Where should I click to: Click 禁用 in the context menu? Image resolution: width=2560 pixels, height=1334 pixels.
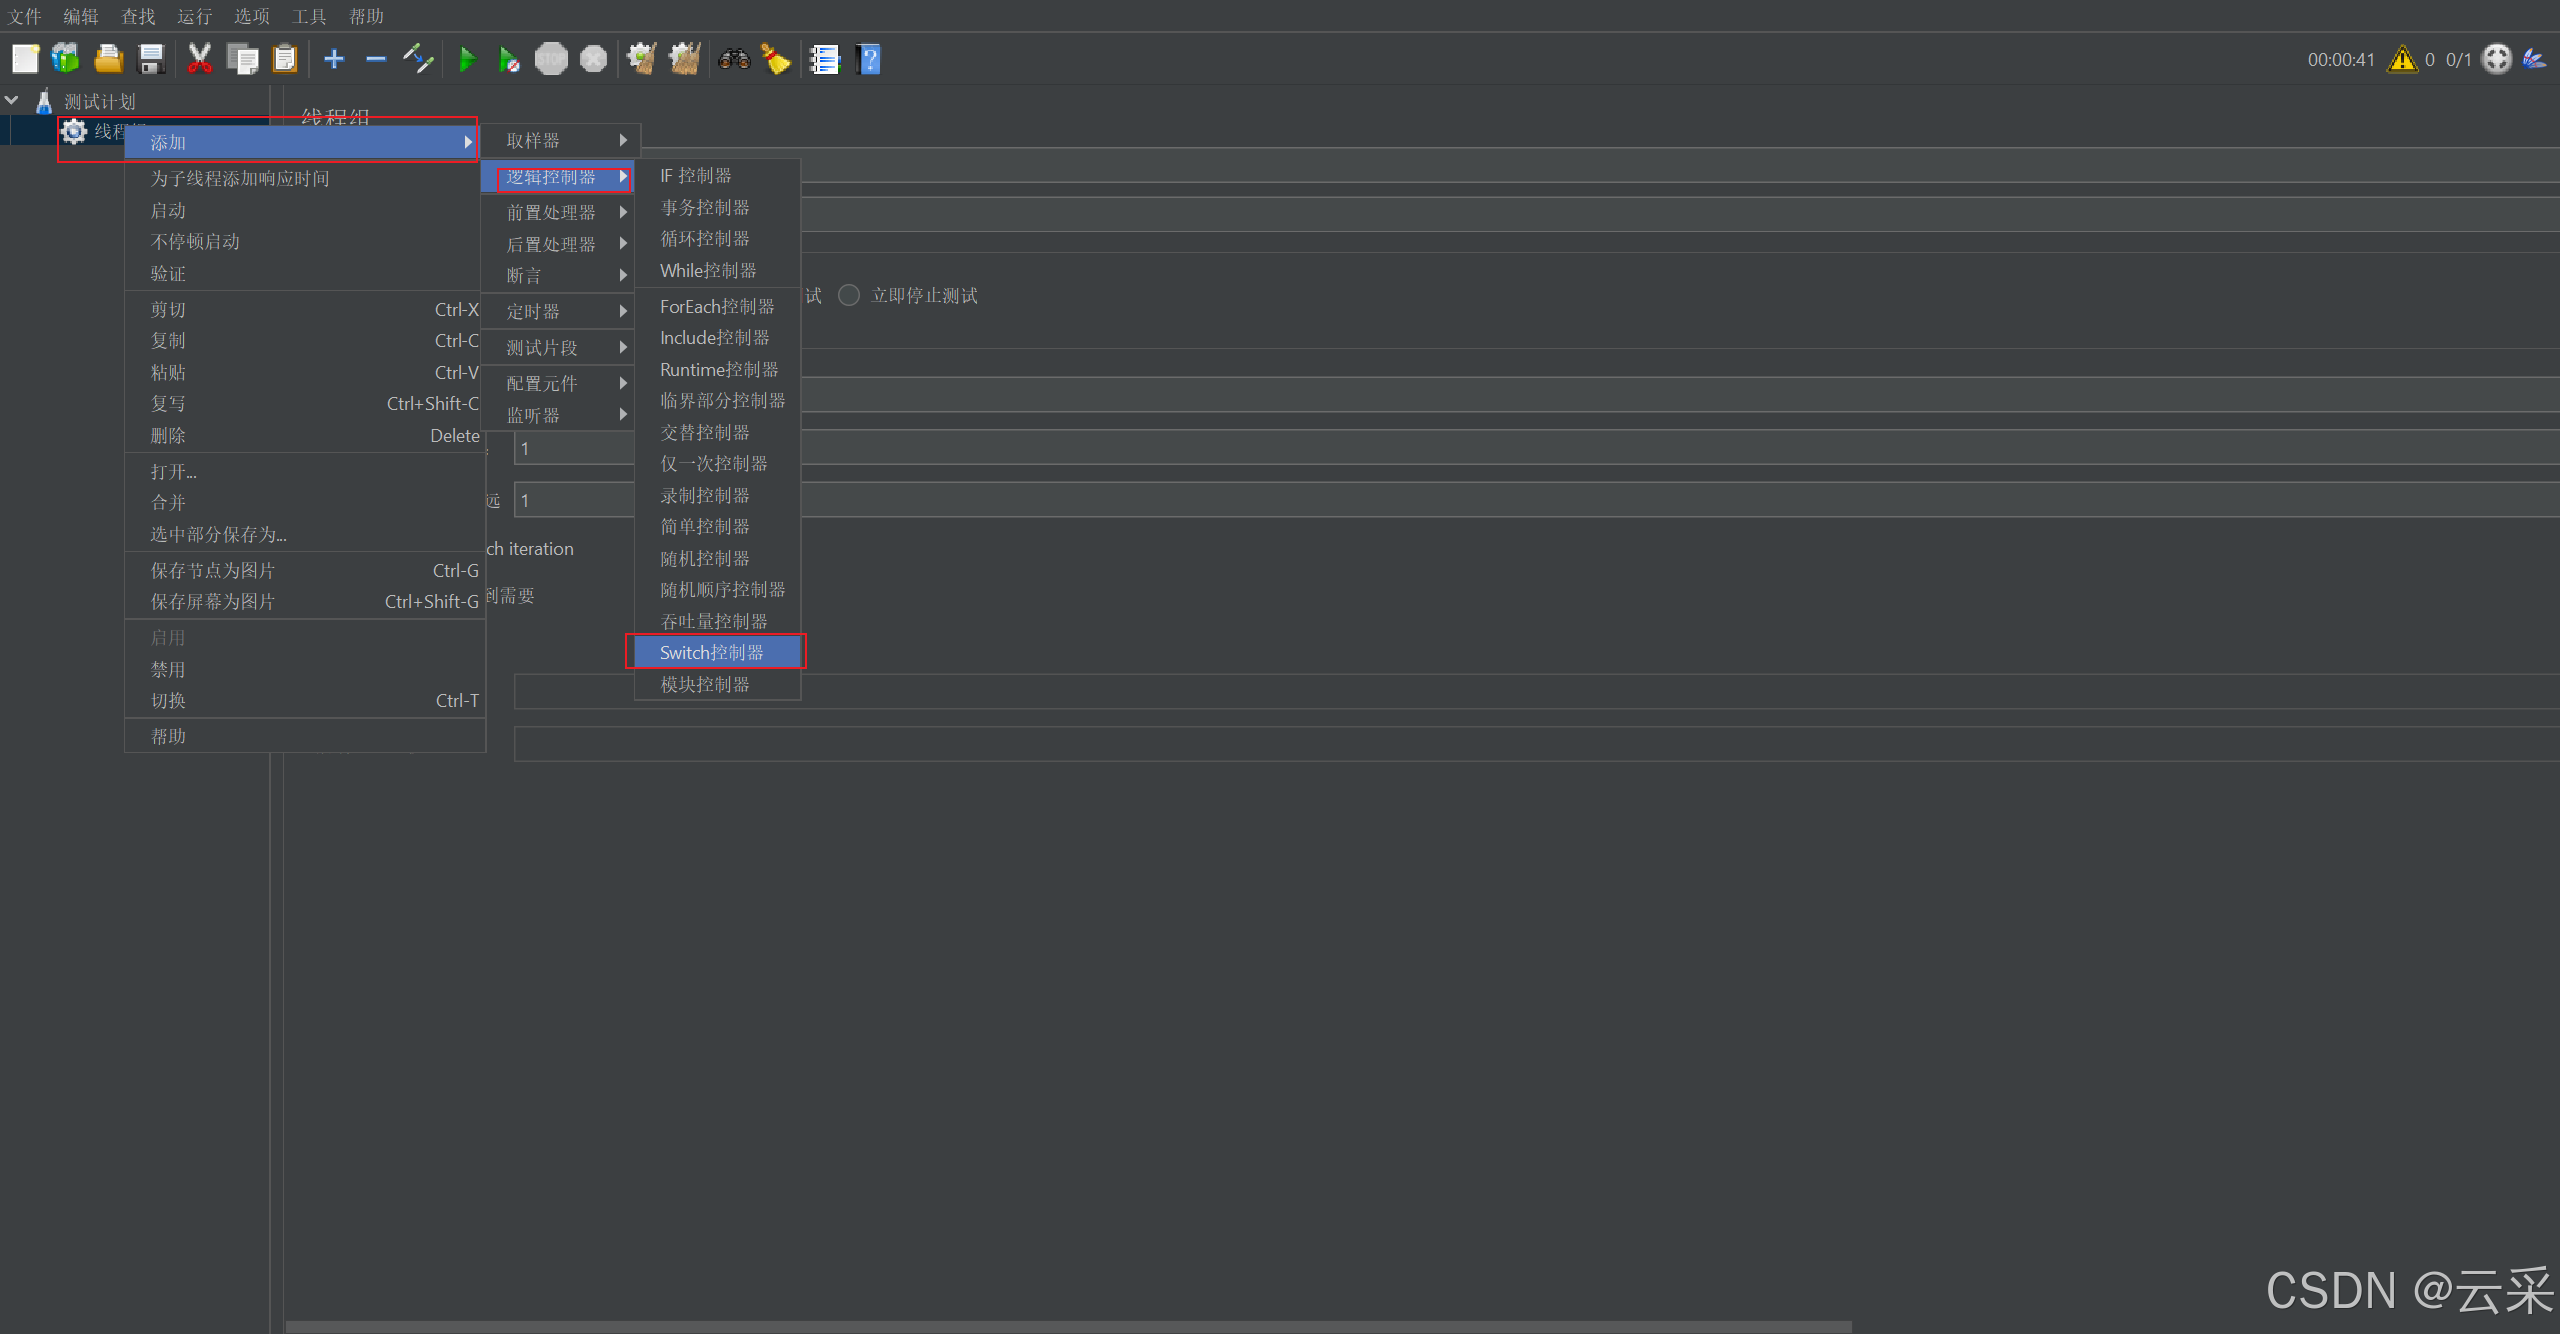tap(168, 669)
